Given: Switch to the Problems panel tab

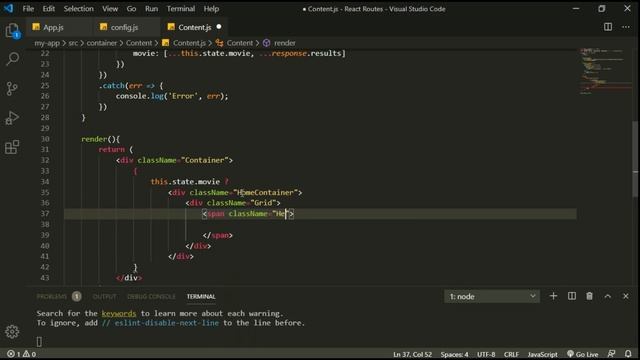Looking at the screenshot, I should coord(52,296).
